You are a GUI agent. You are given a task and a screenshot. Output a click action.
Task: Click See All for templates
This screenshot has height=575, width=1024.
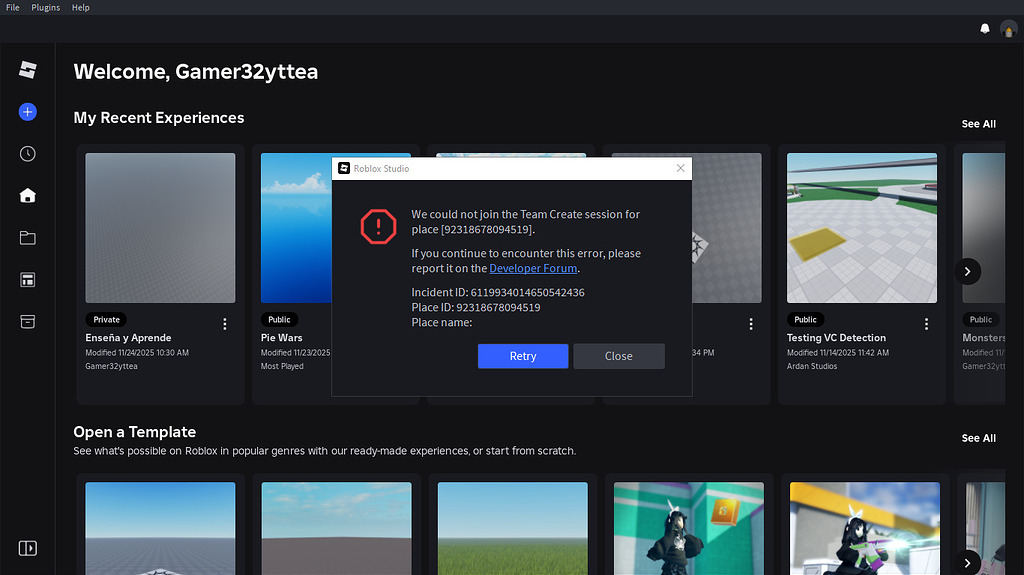tap(978, 438)
